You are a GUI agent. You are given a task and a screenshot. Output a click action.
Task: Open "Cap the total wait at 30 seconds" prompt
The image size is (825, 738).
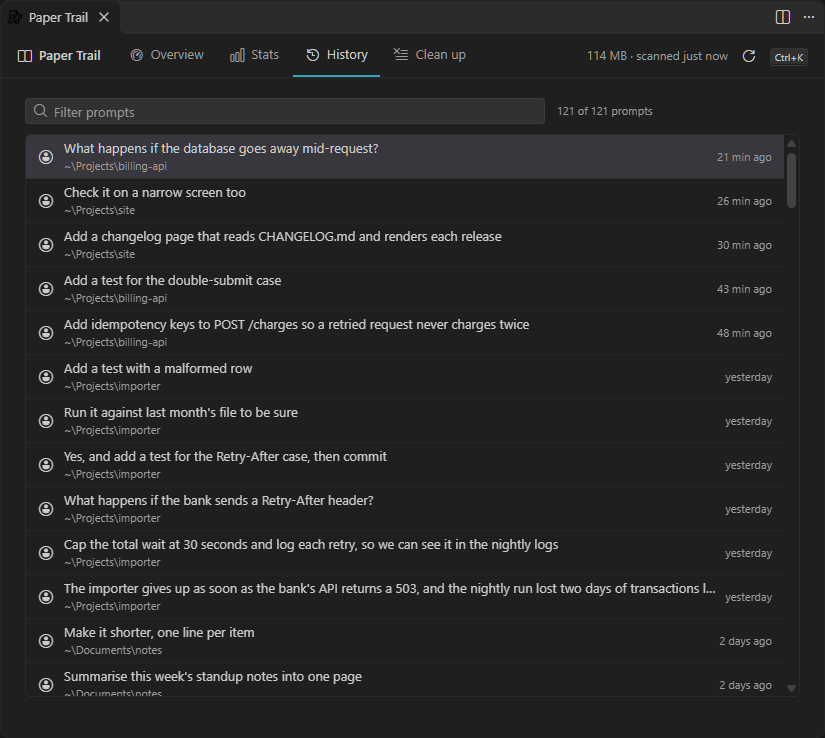point(405,553)
